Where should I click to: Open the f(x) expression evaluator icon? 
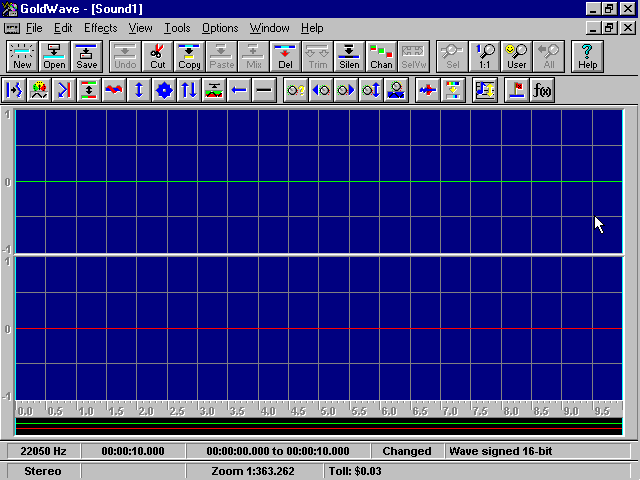click(x=543, y=90)
